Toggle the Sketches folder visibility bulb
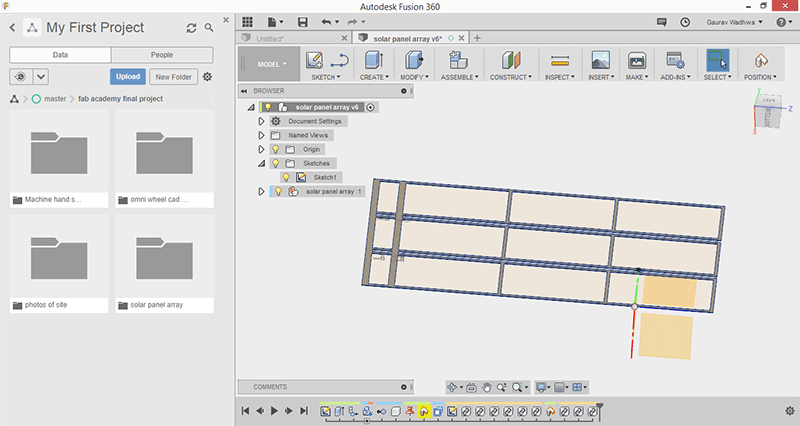800x426 pixels. 275,163
